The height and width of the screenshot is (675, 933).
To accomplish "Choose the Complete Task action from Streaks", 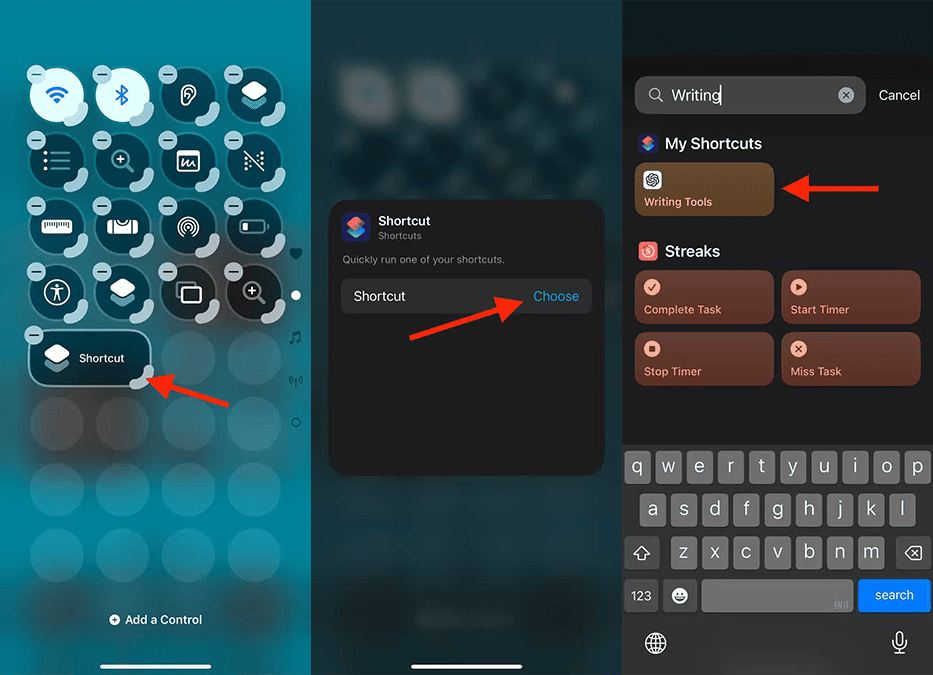I will [705, 297].
